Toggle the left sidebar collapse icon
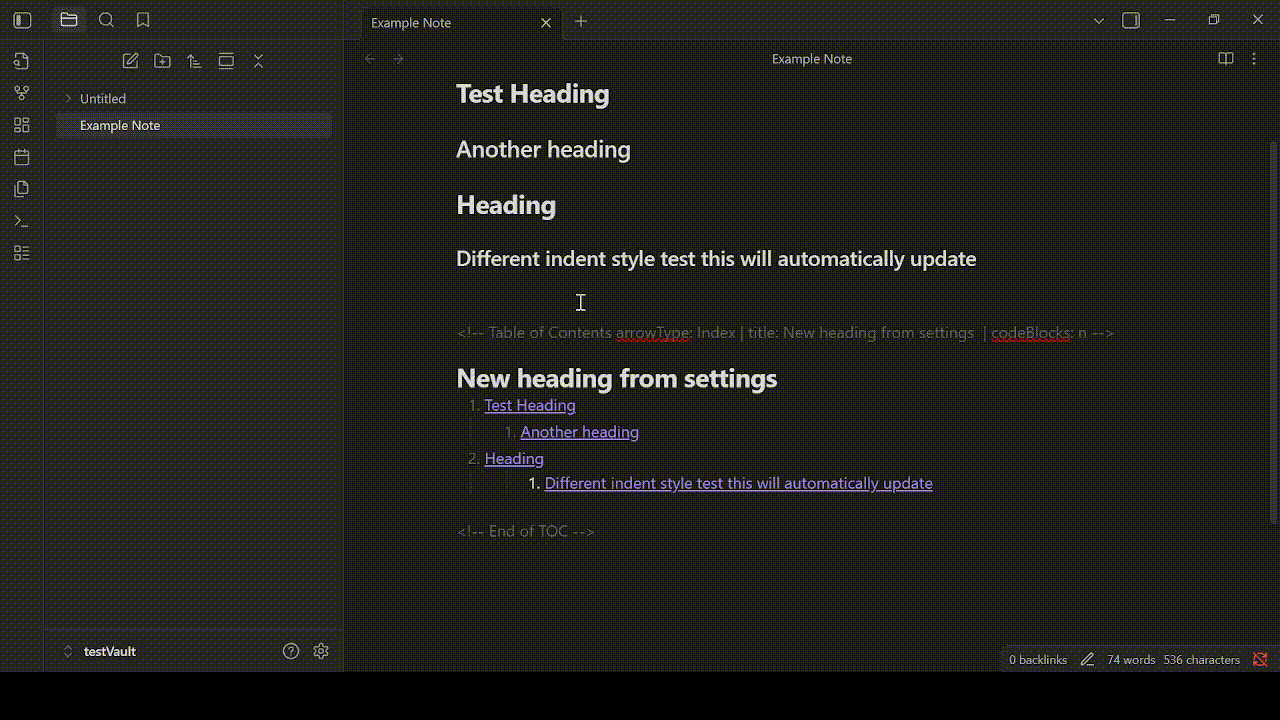 pos(22,20)
